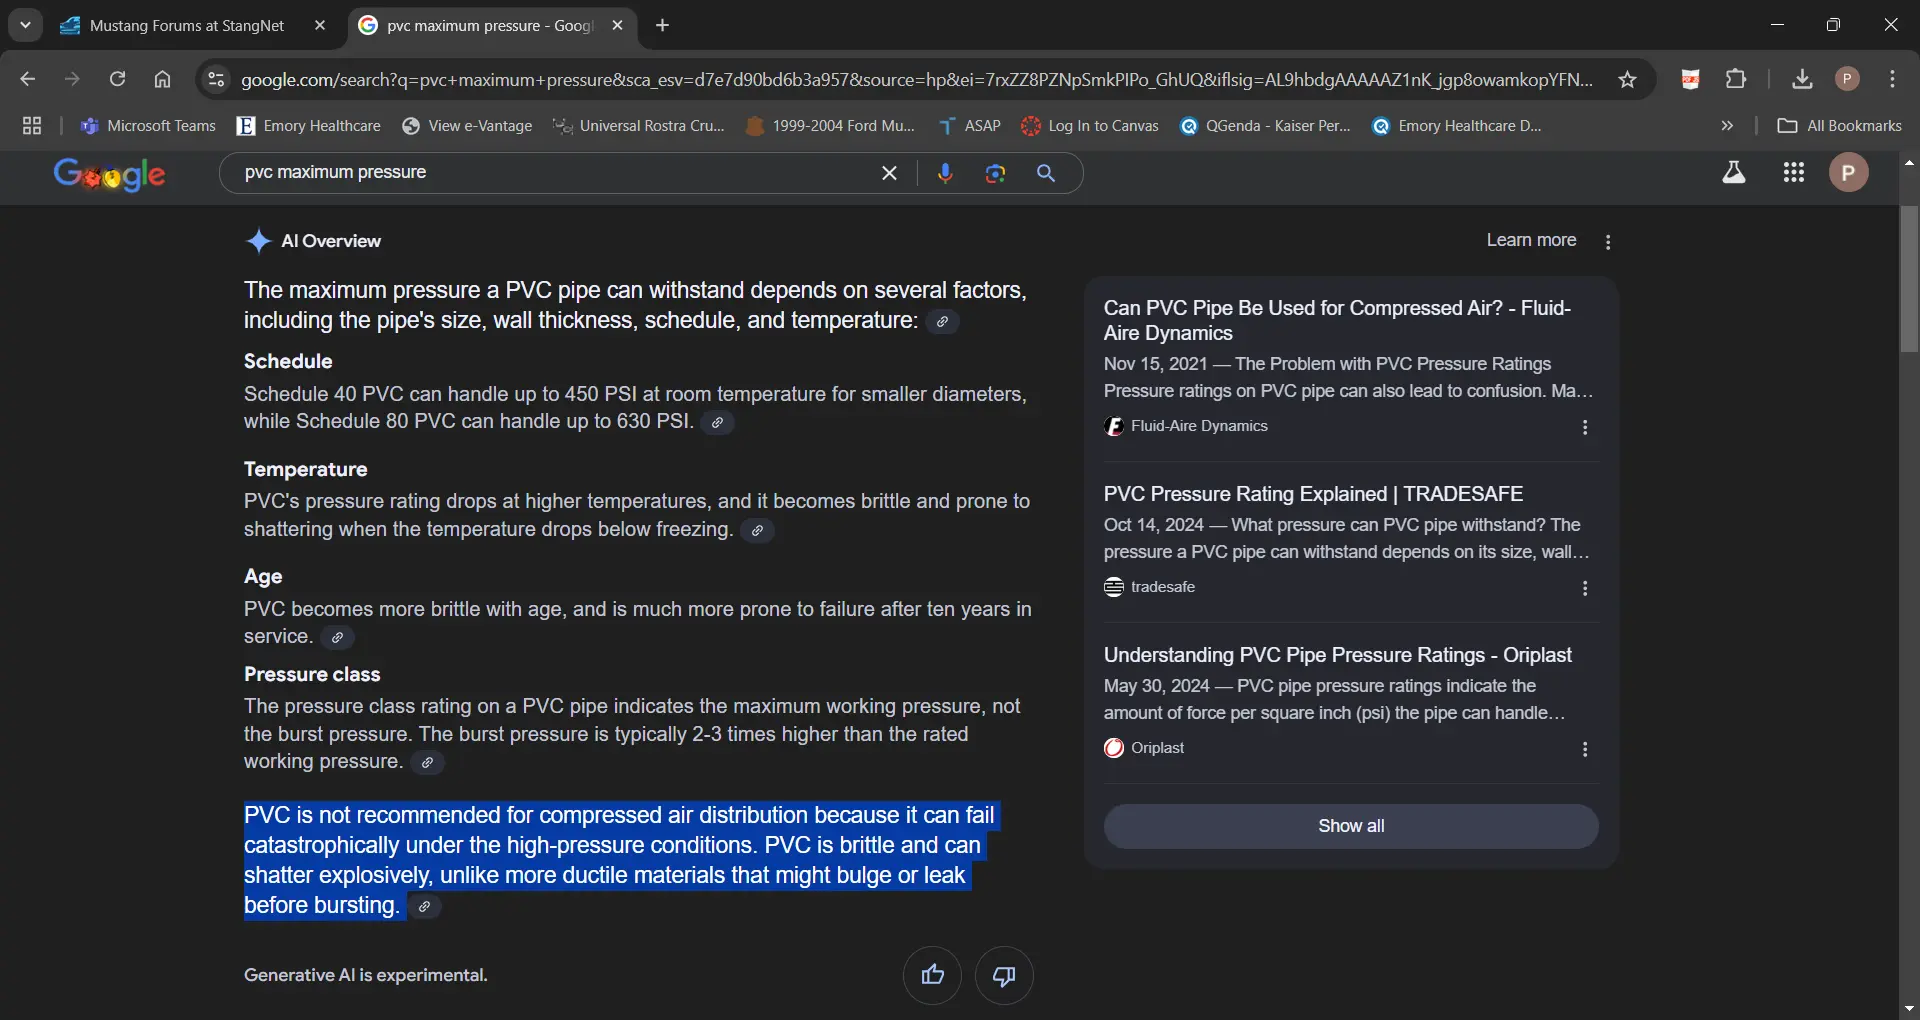Open the AI Overview three-dot options
The width and height of the screenshot is (1920, 1020).
[1608, 242]
